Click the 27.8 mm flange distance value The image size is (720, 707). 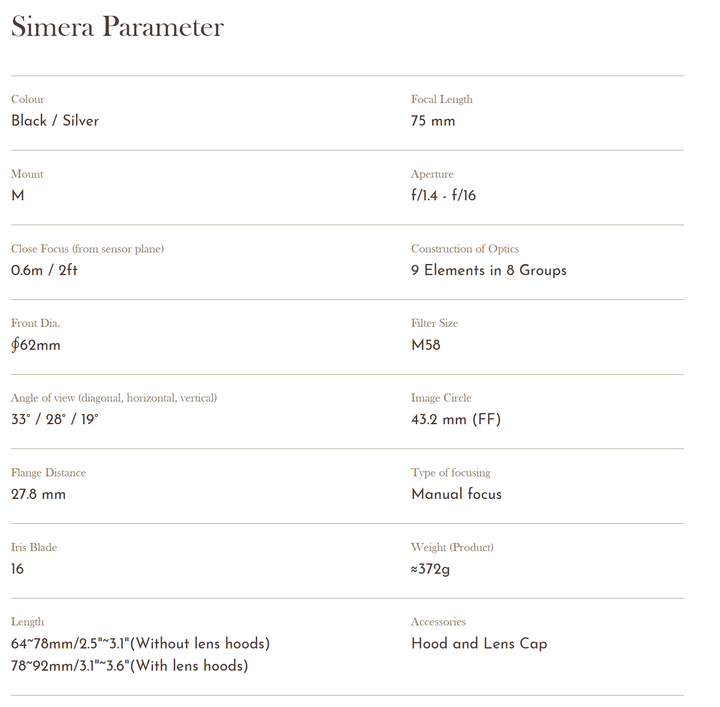[38, 494]
